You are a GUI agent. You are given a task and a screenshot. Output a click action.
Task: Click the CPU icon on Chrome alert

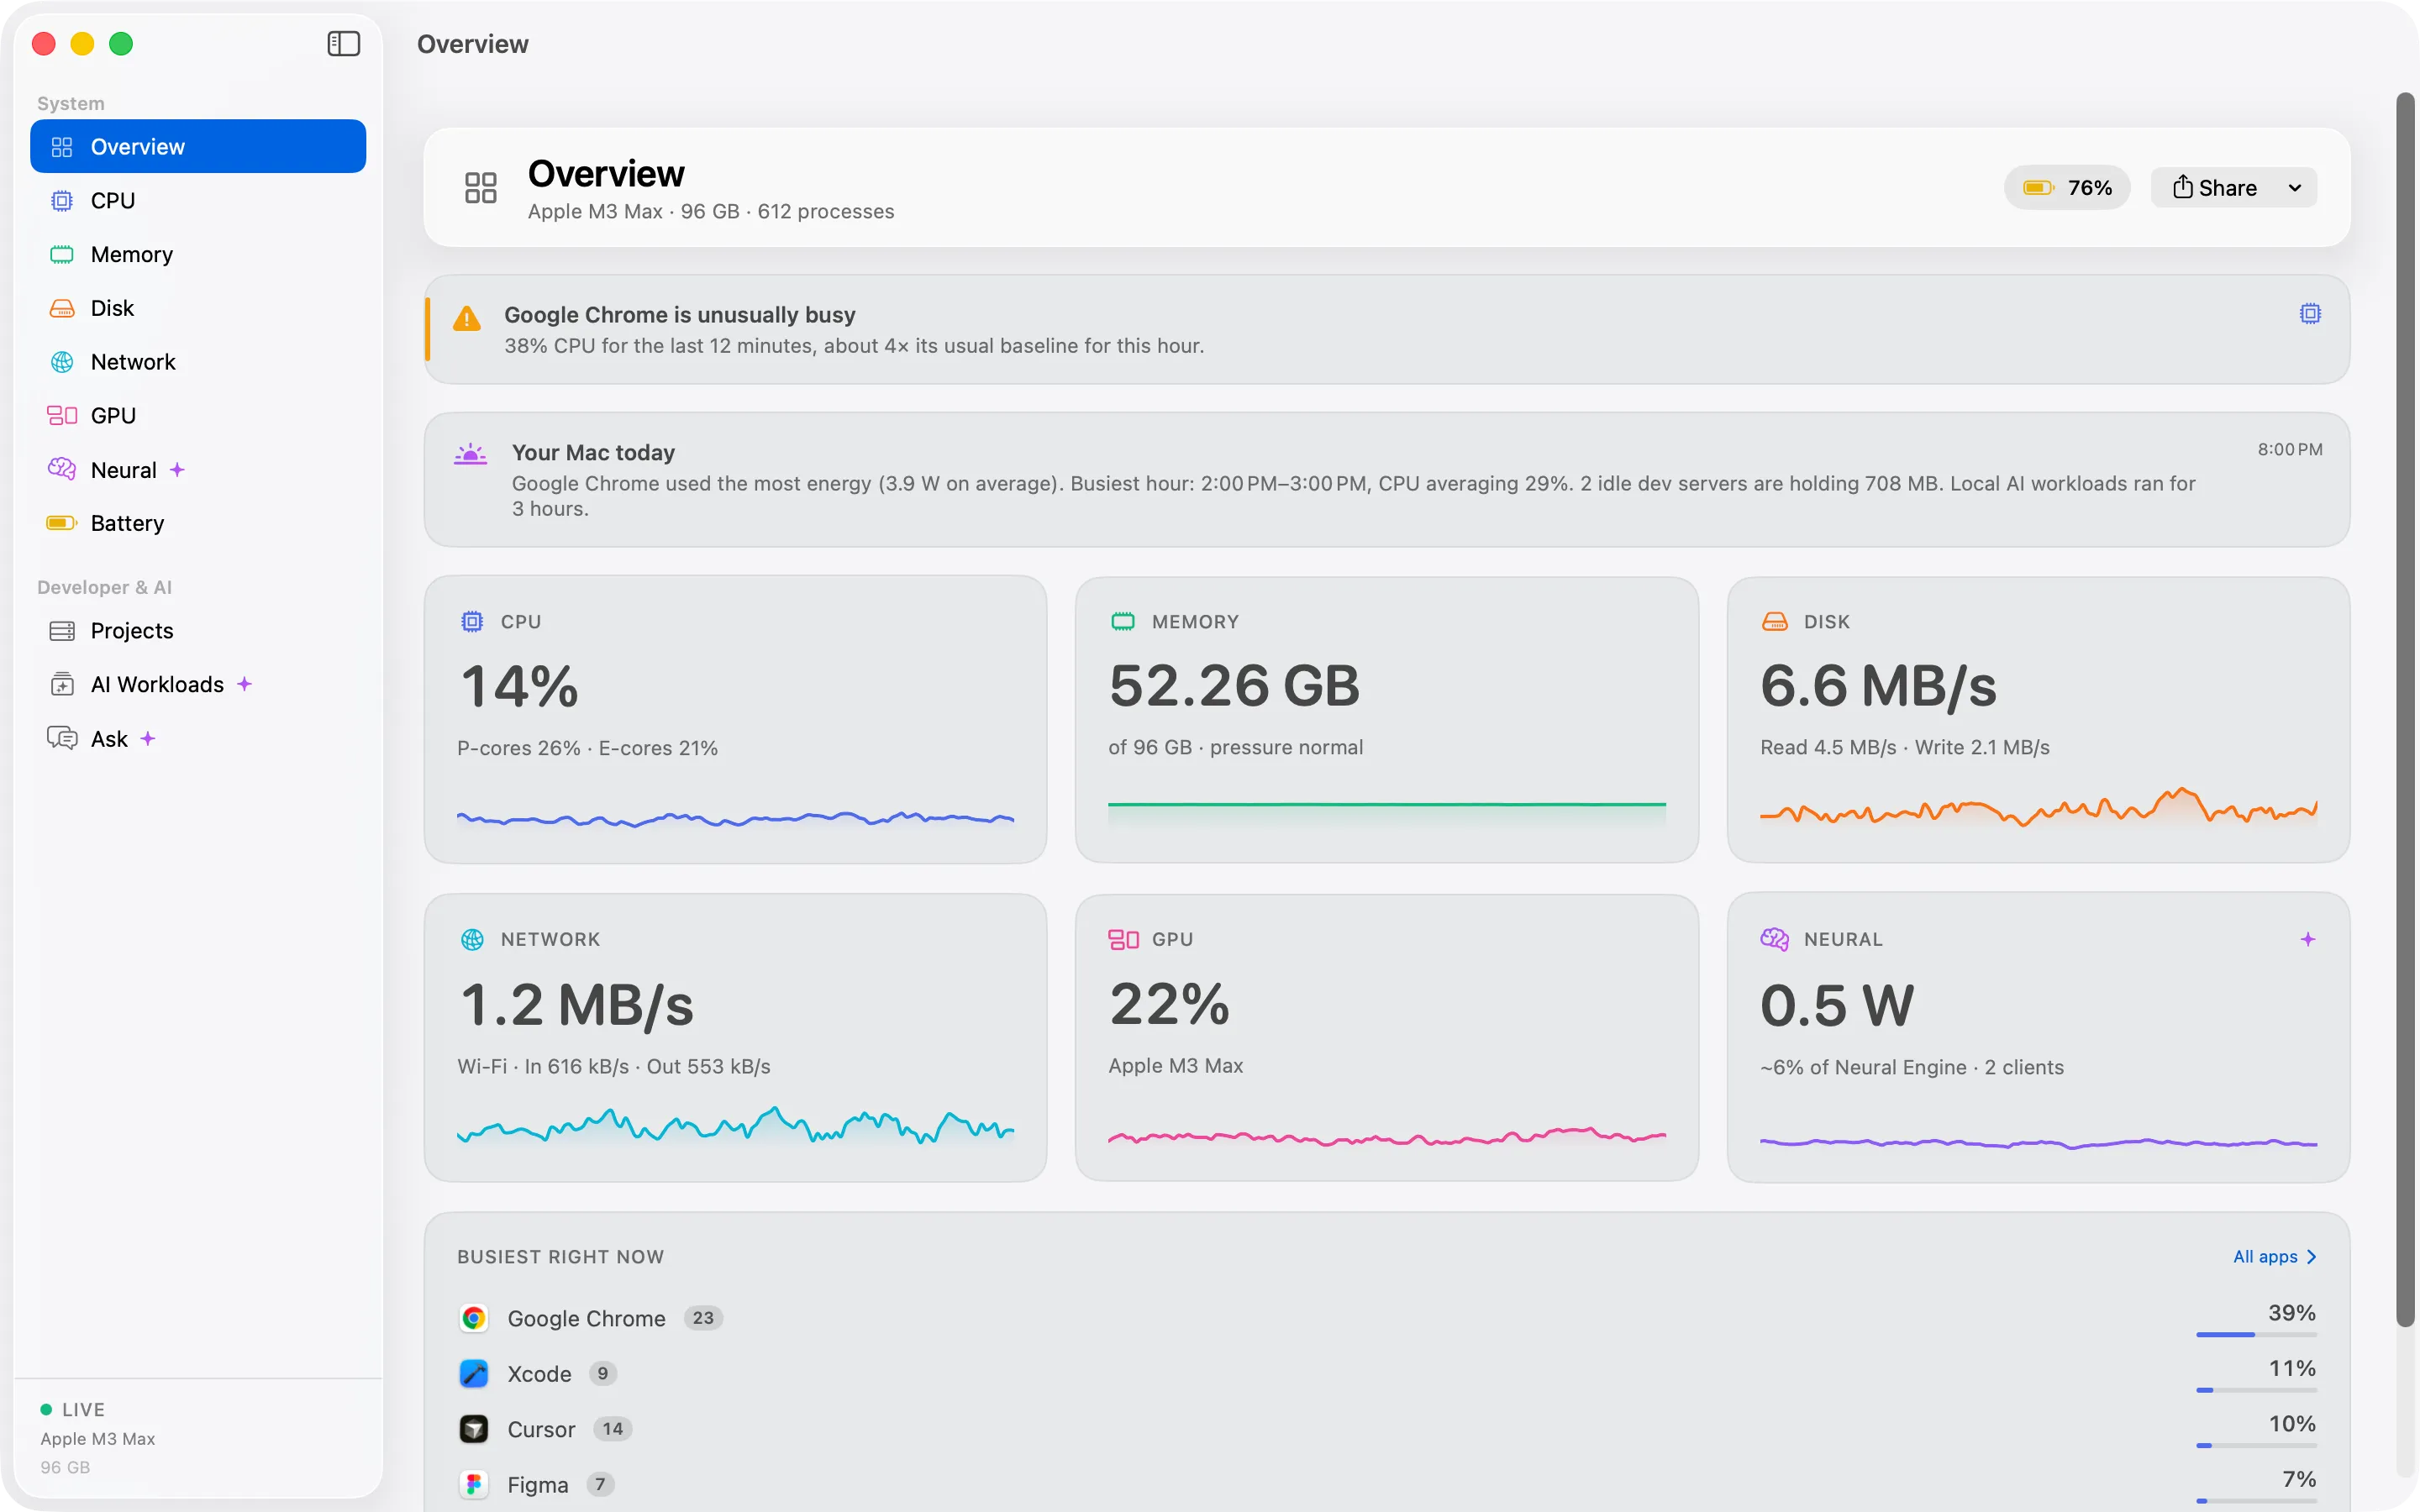2310,313
